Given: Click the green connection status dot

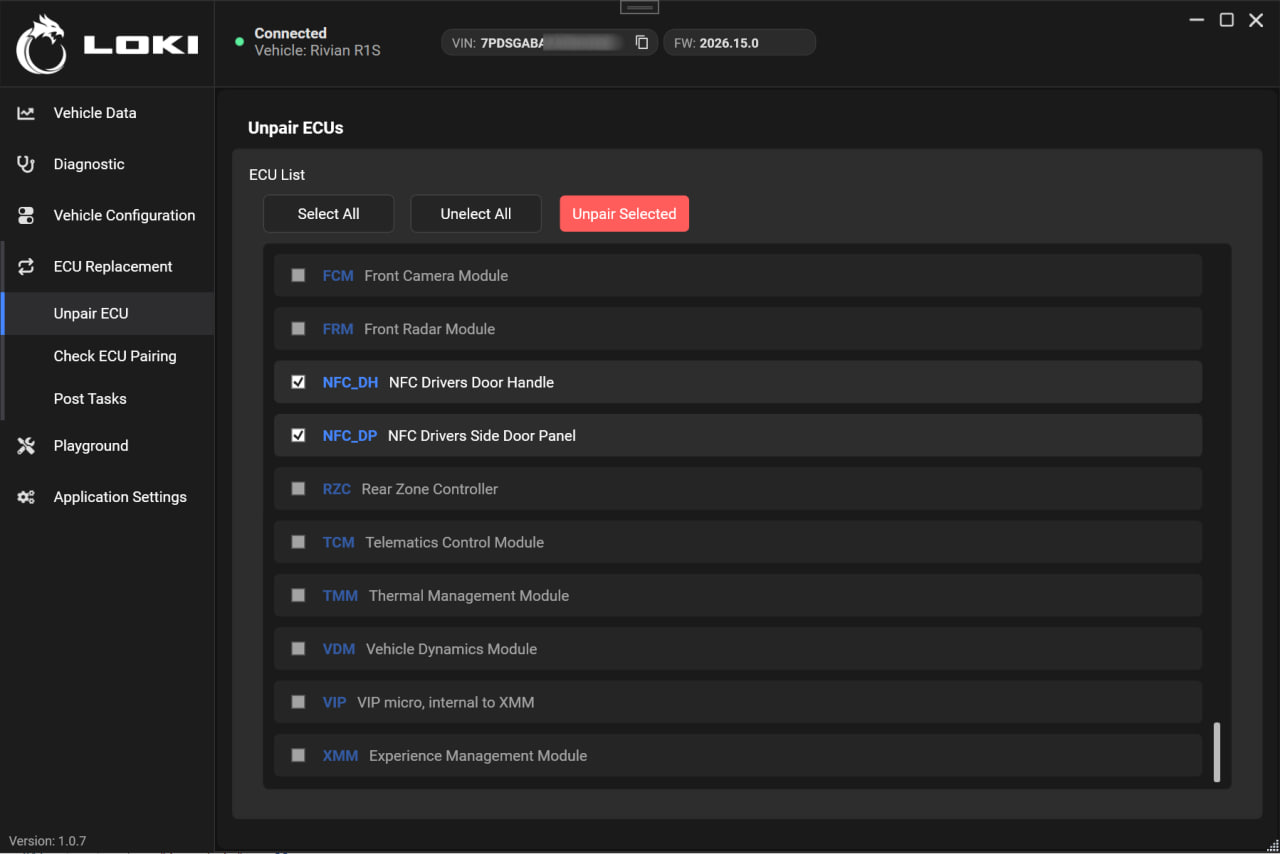Looking at the screenshot, I should (x=239, y=42).
